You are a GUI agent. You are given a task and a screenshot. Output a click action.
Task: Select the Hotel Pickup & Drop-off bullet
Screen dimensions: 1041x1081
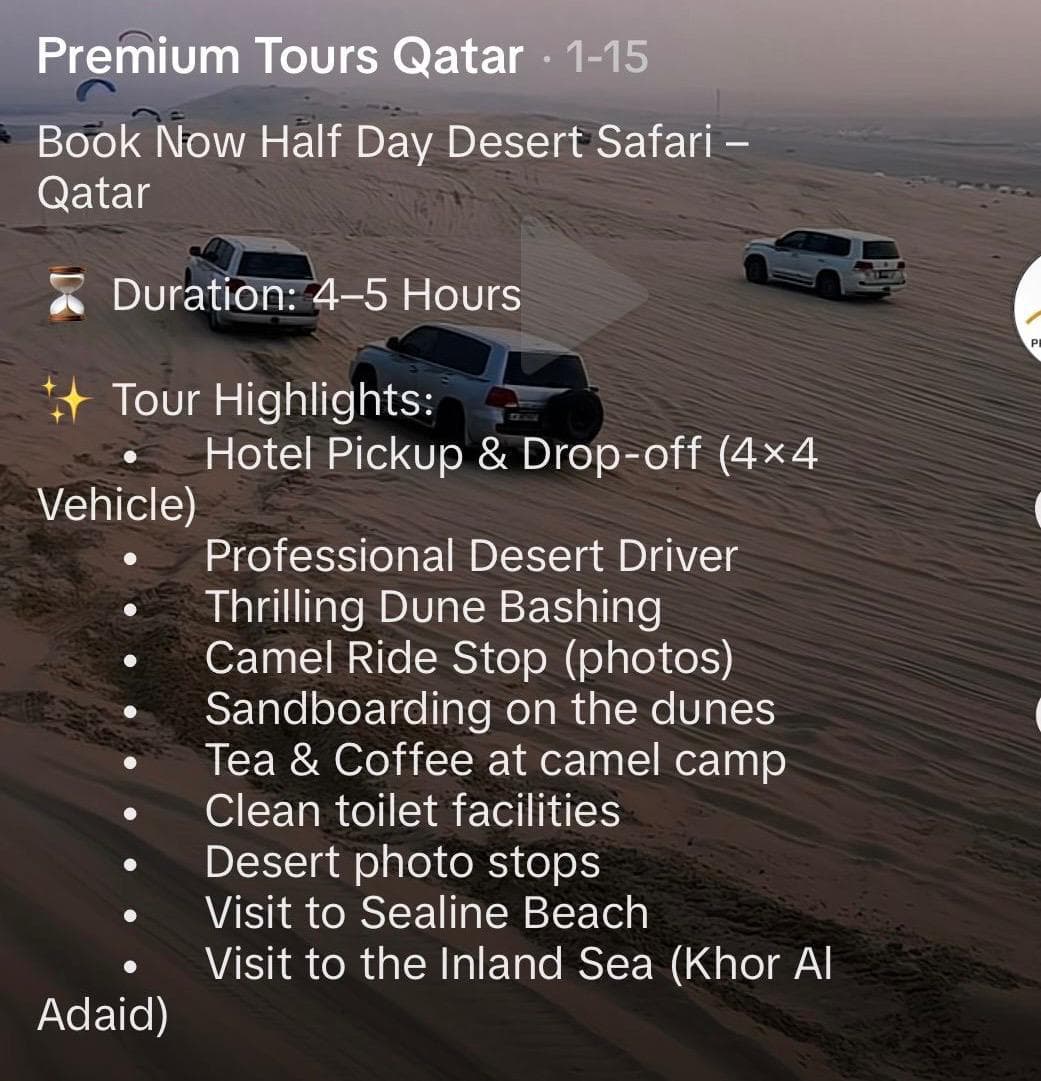pos(427,480)
